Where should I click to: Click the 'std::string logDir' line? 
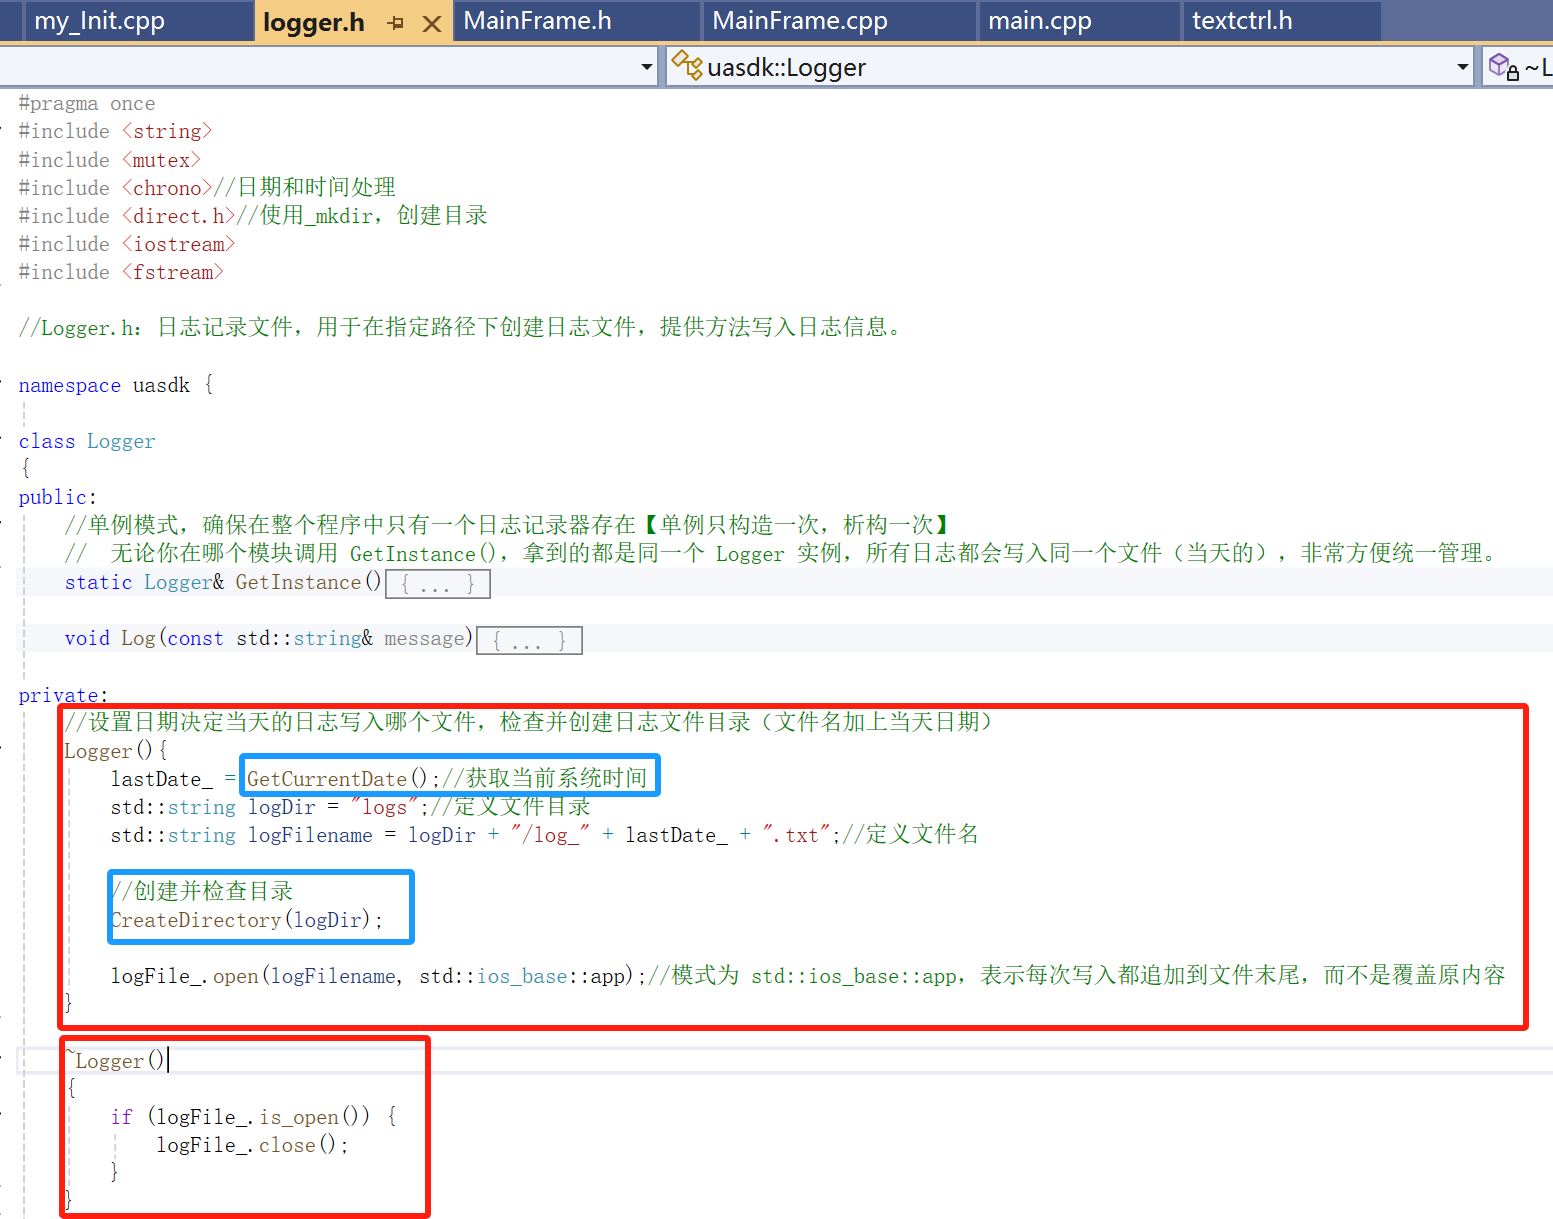pyautogui.click(x=350, y=807)
